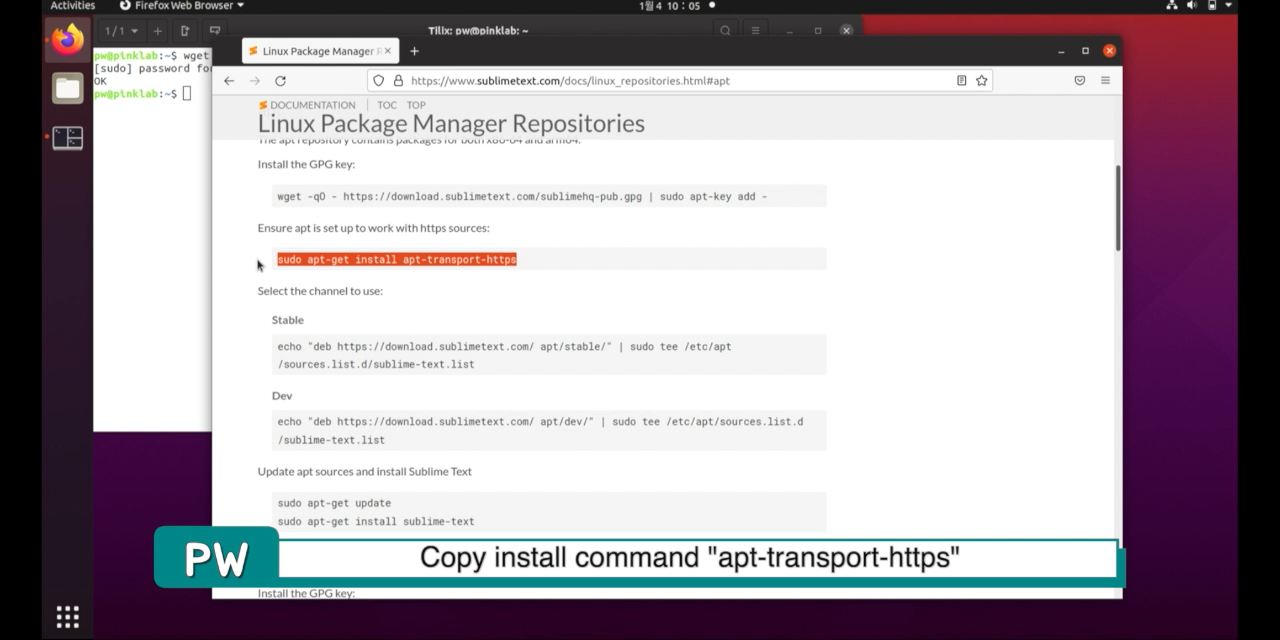Open the clock and calendar in top bar
1280x640 pixels.
(x=670, y=6)
